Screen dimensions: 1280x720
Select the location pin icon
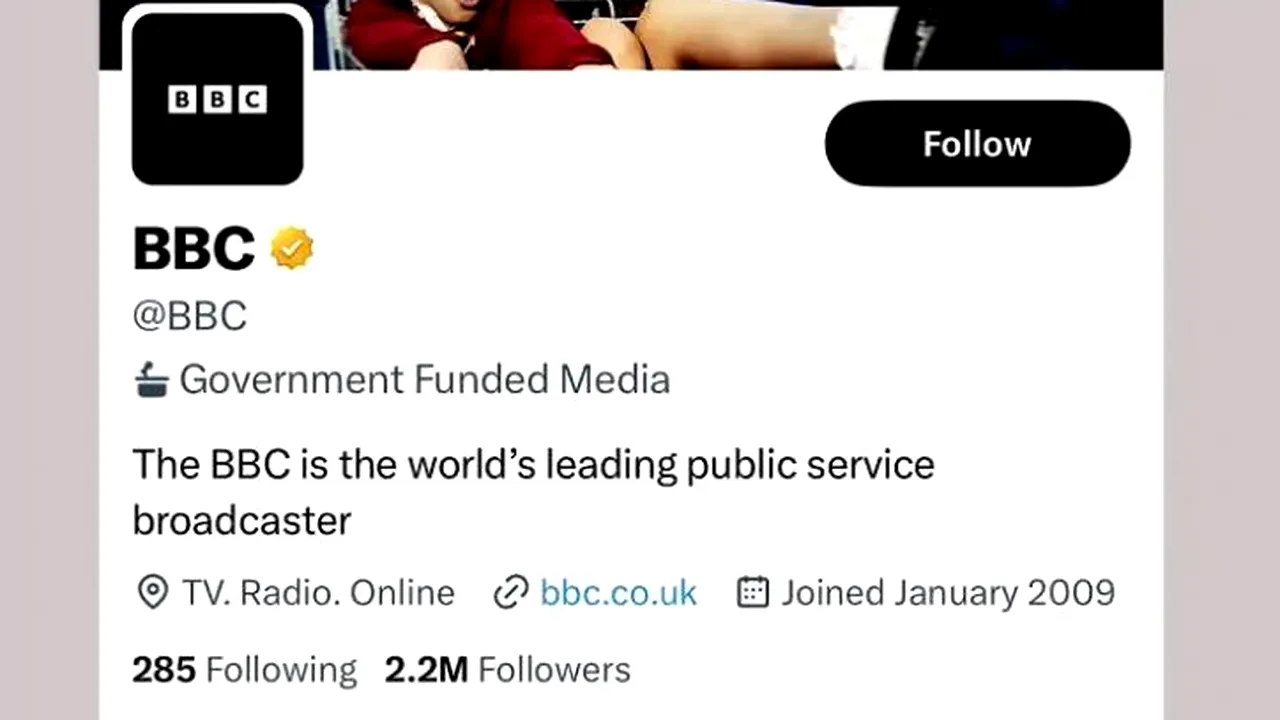pos(151,592)
